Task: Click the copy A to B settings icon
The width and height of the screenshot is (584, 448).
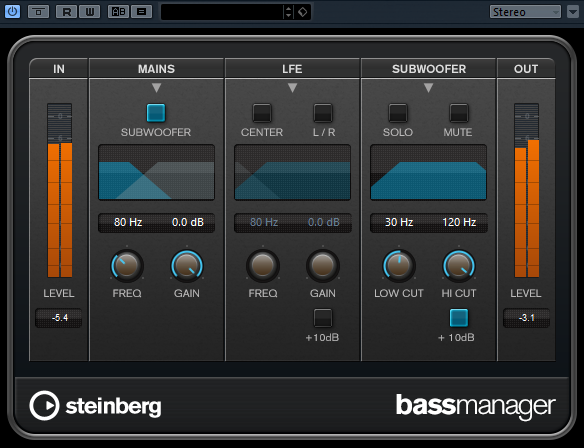Action: coord(142,12)
